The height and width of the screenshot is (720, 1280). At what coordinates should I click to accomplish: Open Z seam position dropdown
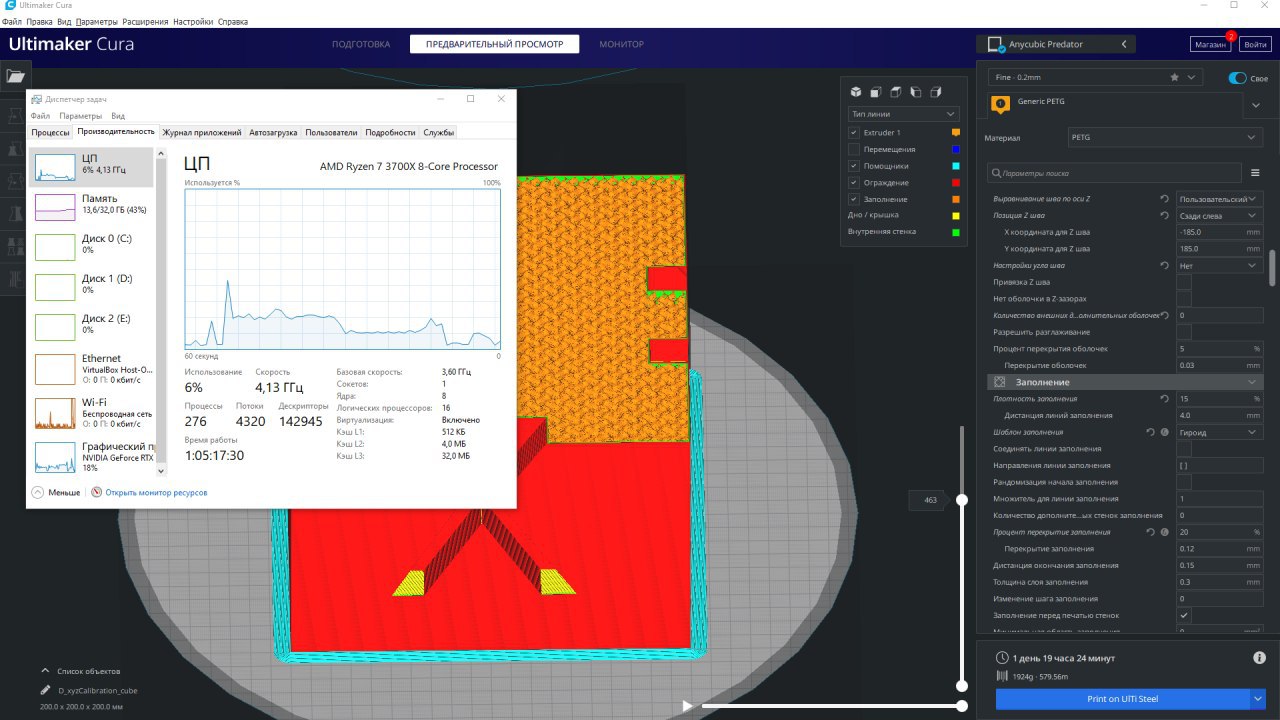point(1220,215)
